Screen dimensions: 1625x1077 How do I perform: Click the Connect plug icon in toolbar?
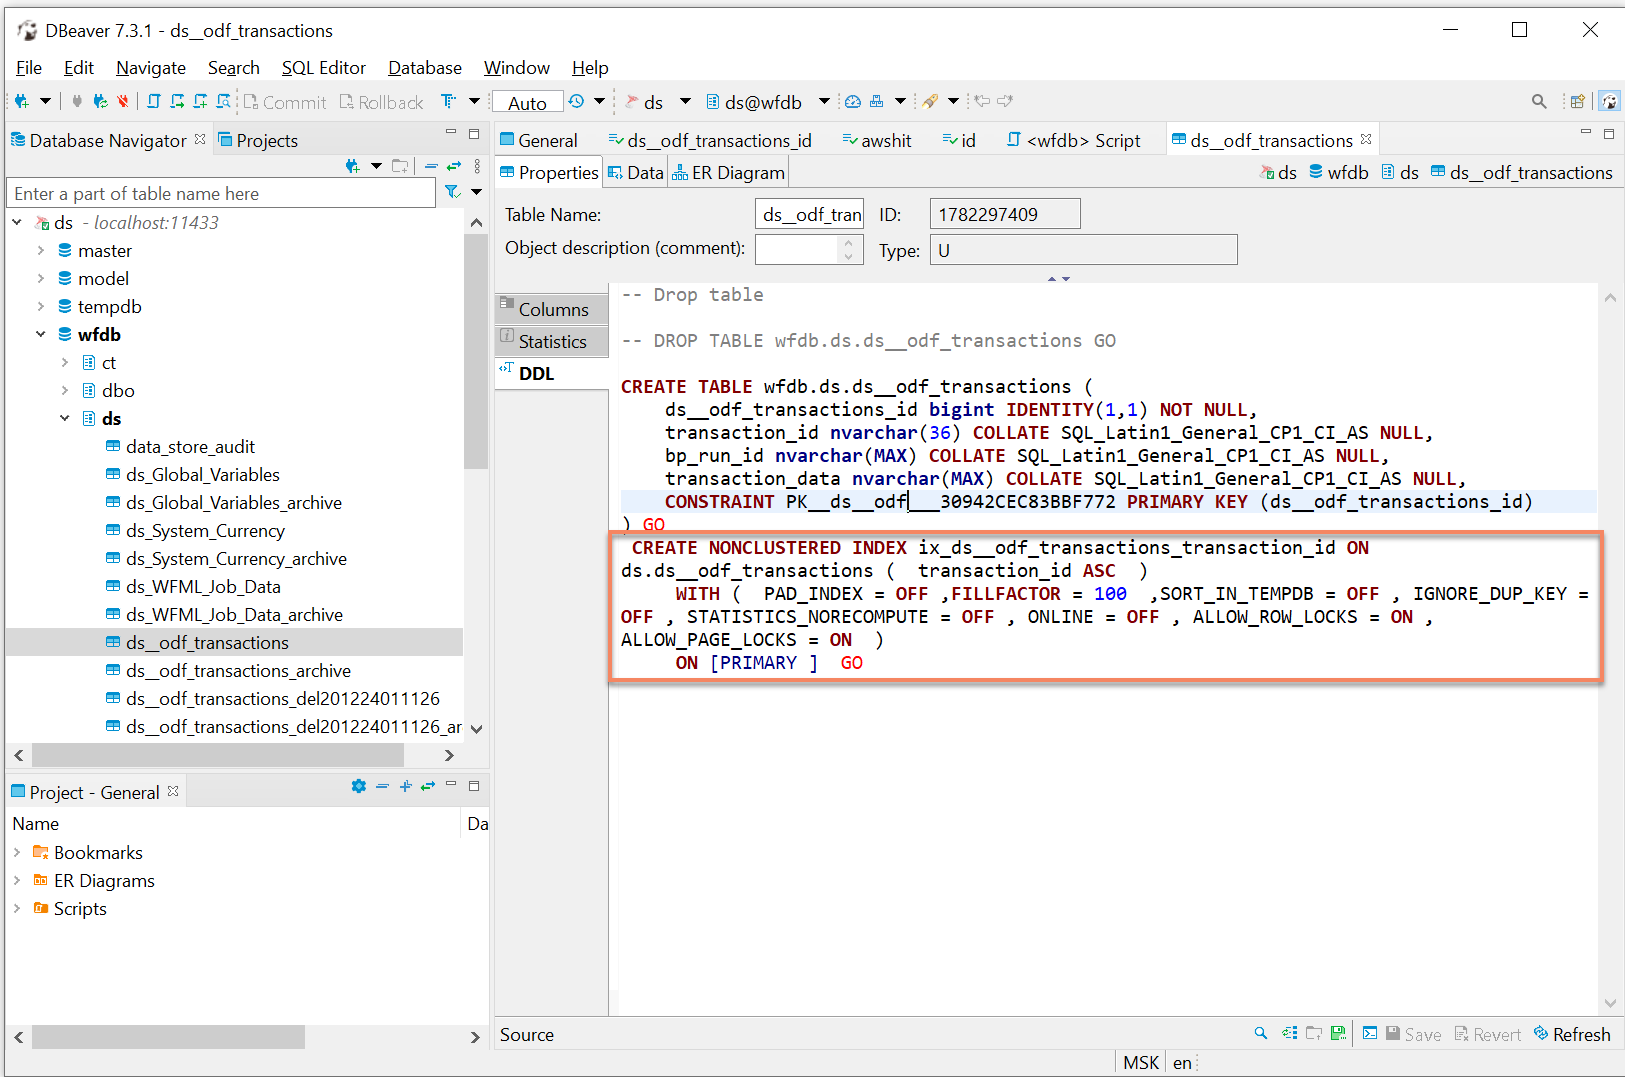pyautogui.click(x=76, y=101)
